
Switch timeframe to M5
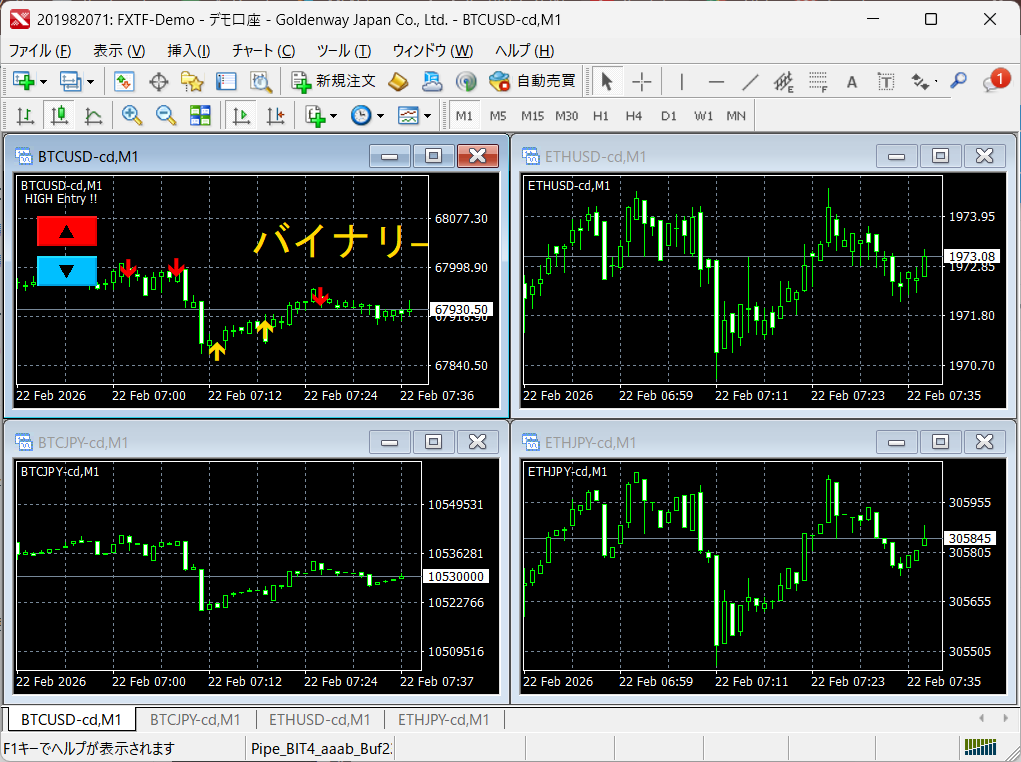tap(498, 115)
